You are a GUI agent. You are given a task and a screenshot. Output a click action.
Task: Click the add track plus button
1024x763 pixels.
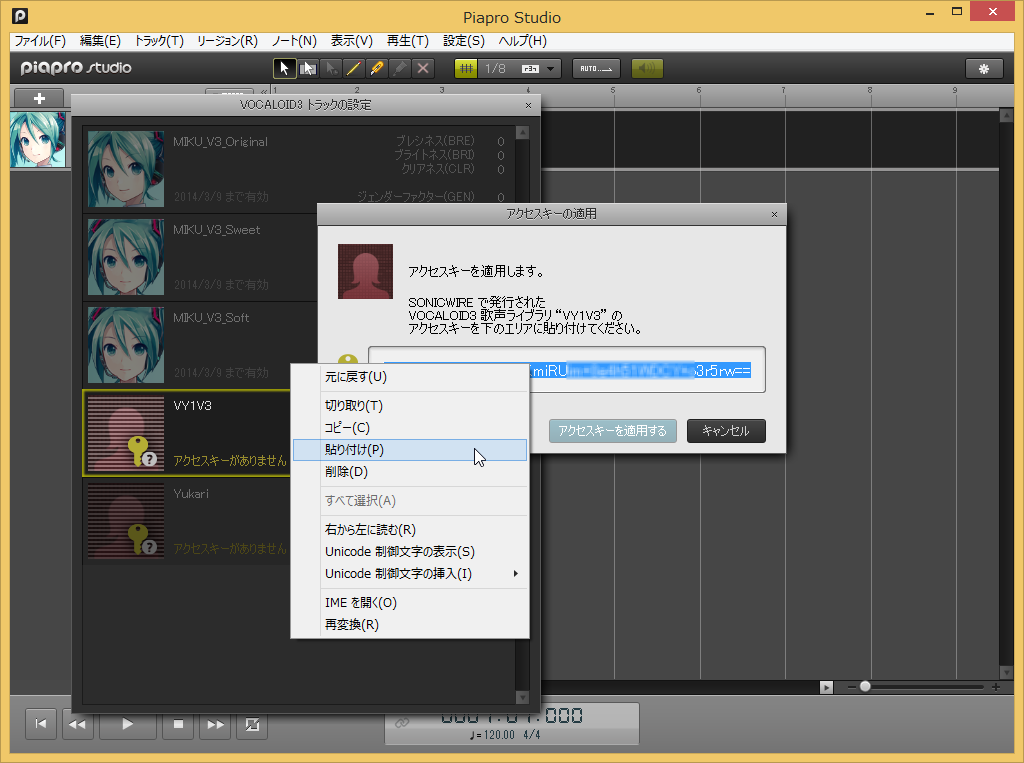39,98
